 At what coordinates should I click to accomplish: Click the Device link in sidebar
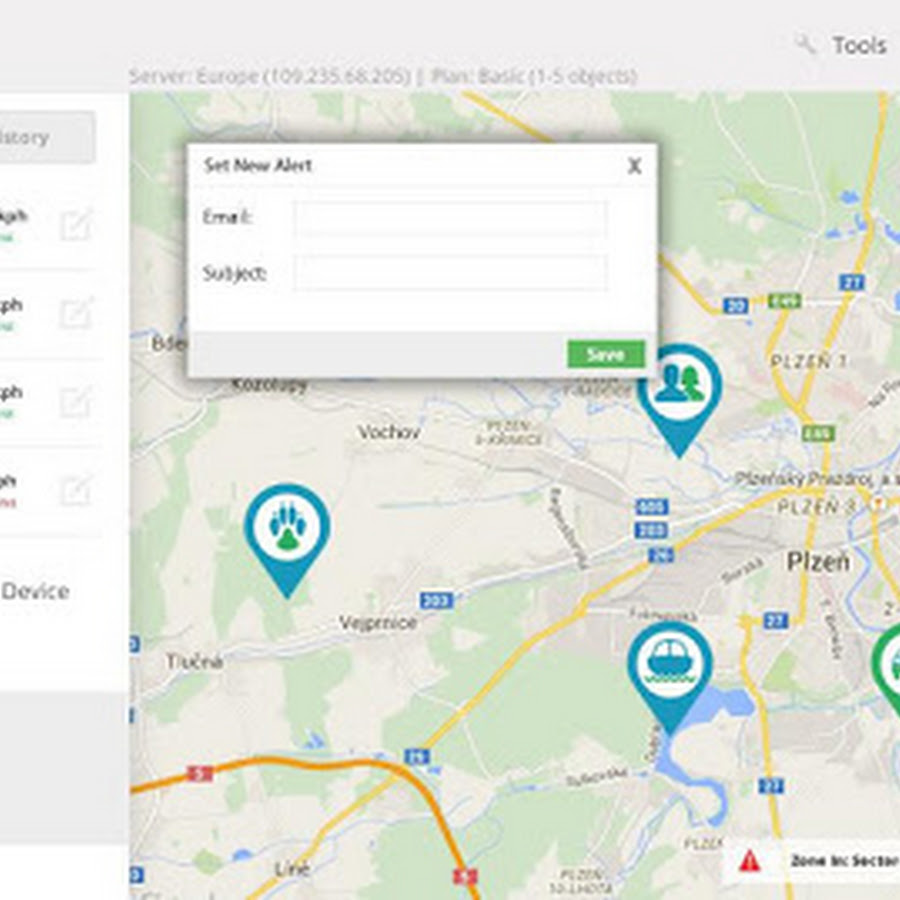click(x=35, y=591)
